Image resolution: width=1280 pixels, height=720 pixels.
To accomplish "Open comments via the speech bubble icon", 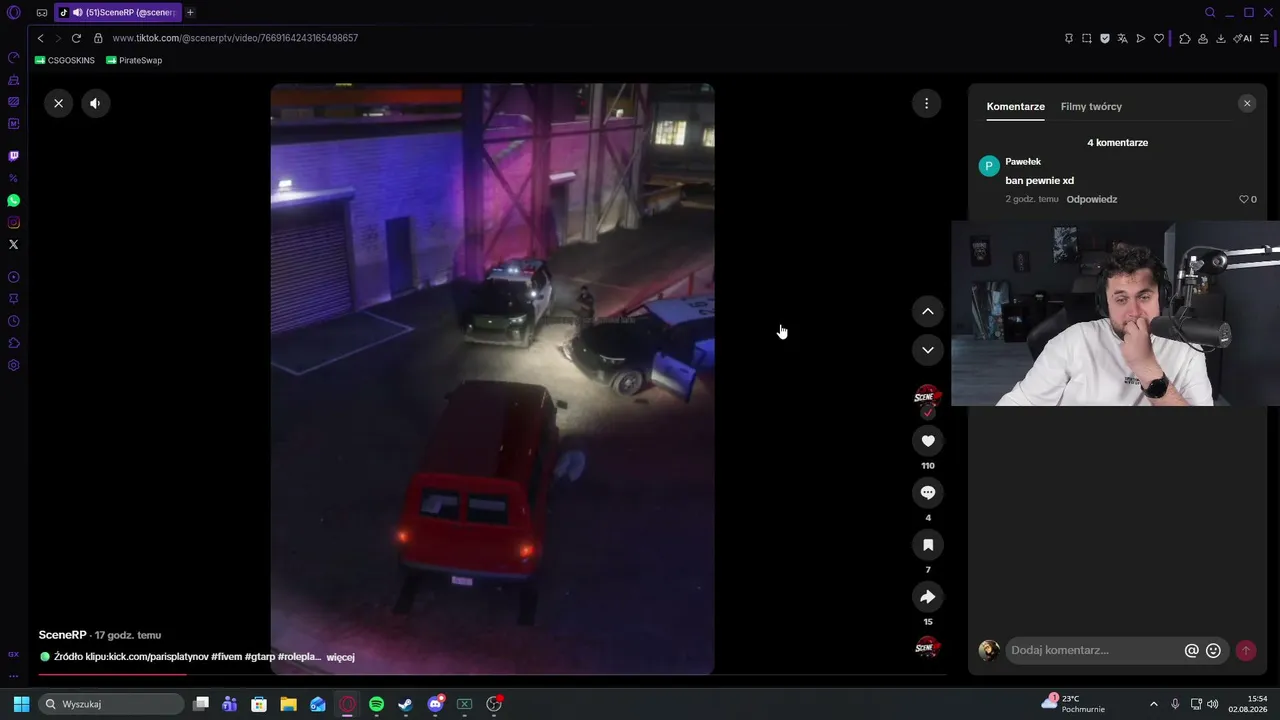I will click(x=928, y=493).
